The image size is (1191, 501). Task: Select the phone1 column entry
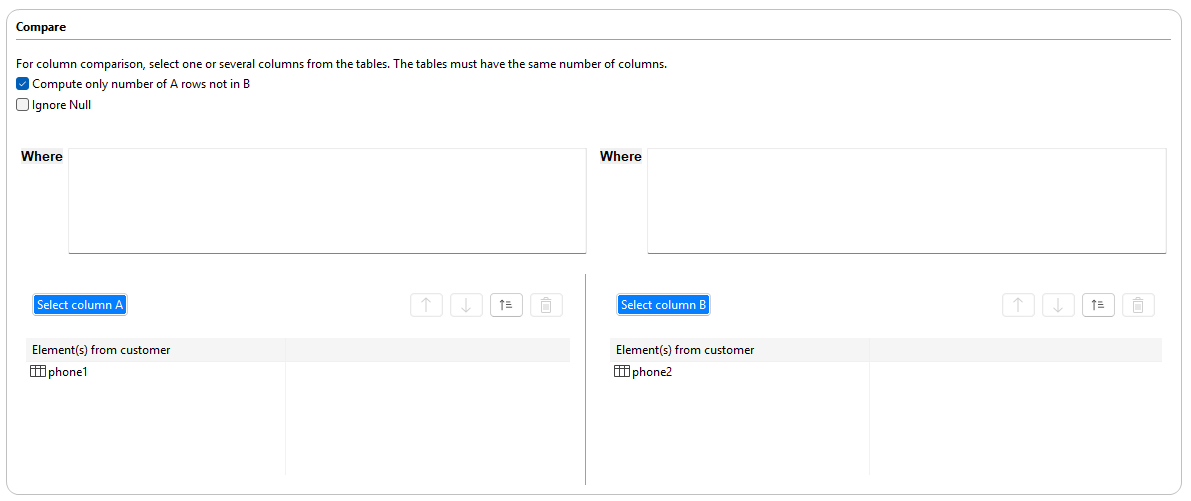pos(68,372)
